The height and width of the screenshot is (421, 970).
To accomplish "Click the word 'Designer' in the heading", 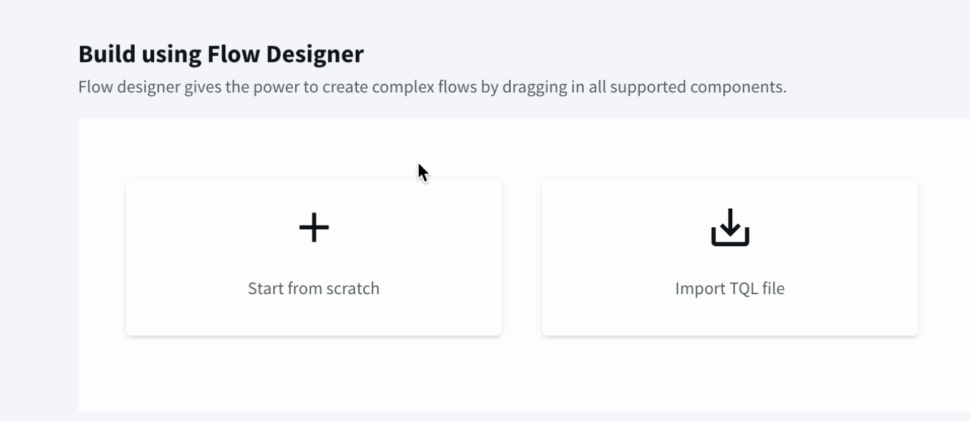I will click(315, 54).
